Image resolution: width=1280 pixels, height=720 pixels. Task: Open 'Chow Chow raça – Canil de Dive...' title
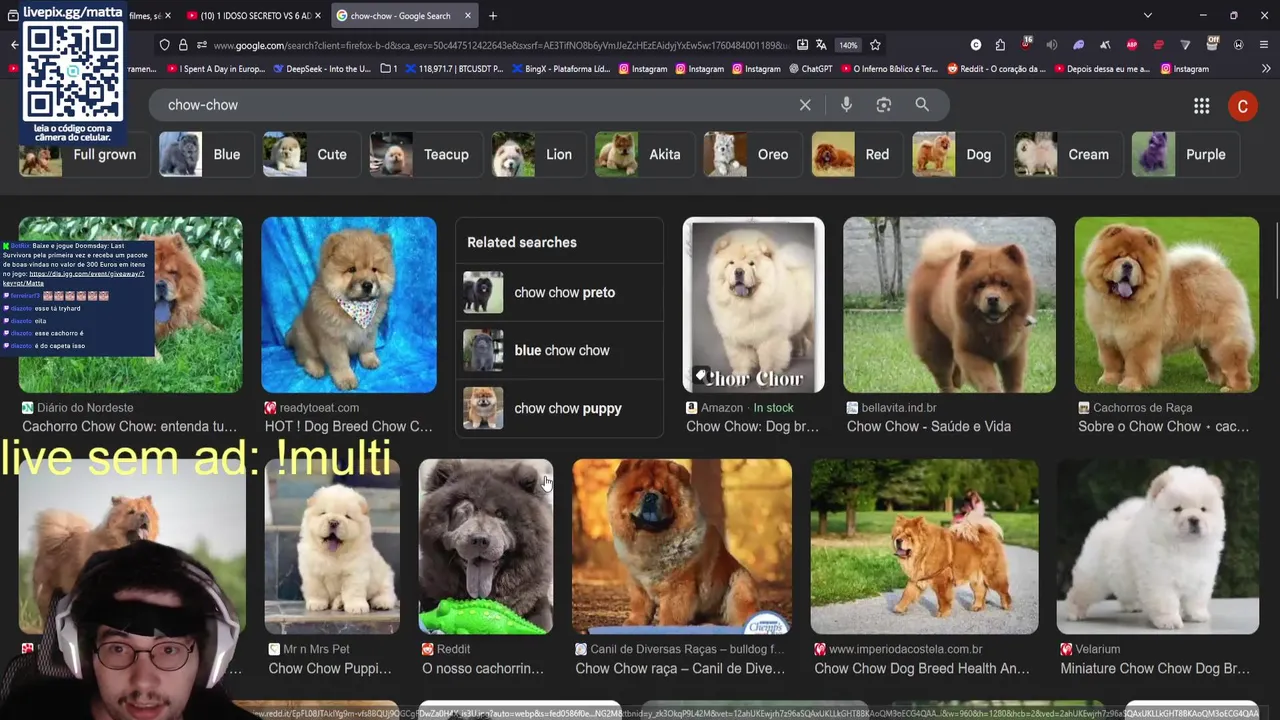pos(680,668)
